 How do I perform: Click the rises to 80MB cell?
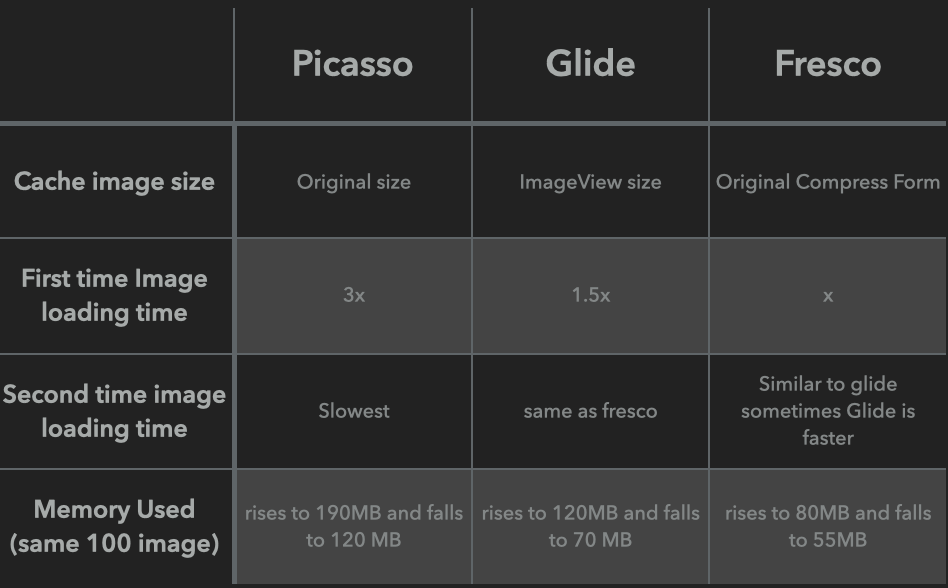pos(827,526)
